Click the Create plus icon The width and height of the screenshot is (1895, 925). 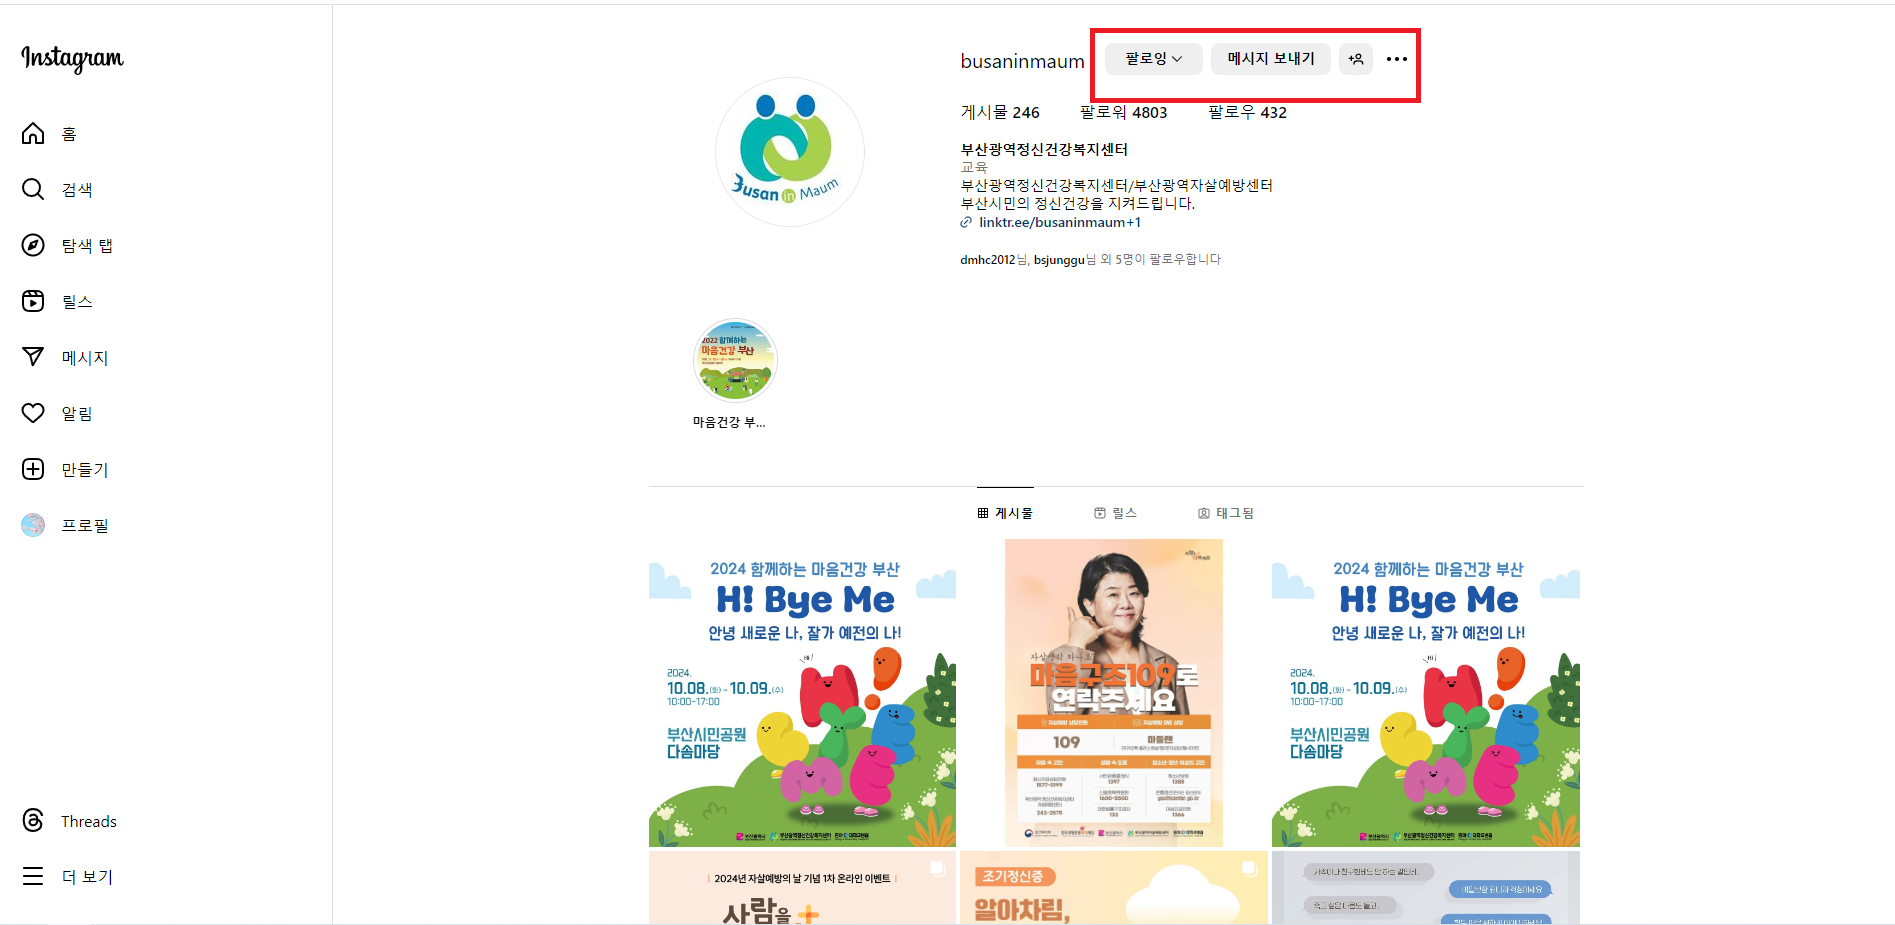pos(33,469)
